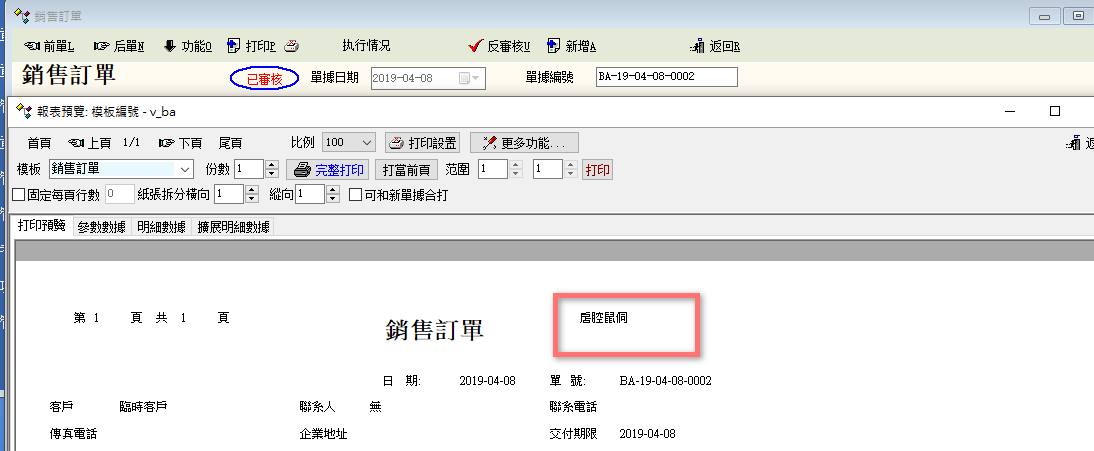Select the 明細數據 tab
The width and height of the screenshot is (1094, 451).
(161, 227)
